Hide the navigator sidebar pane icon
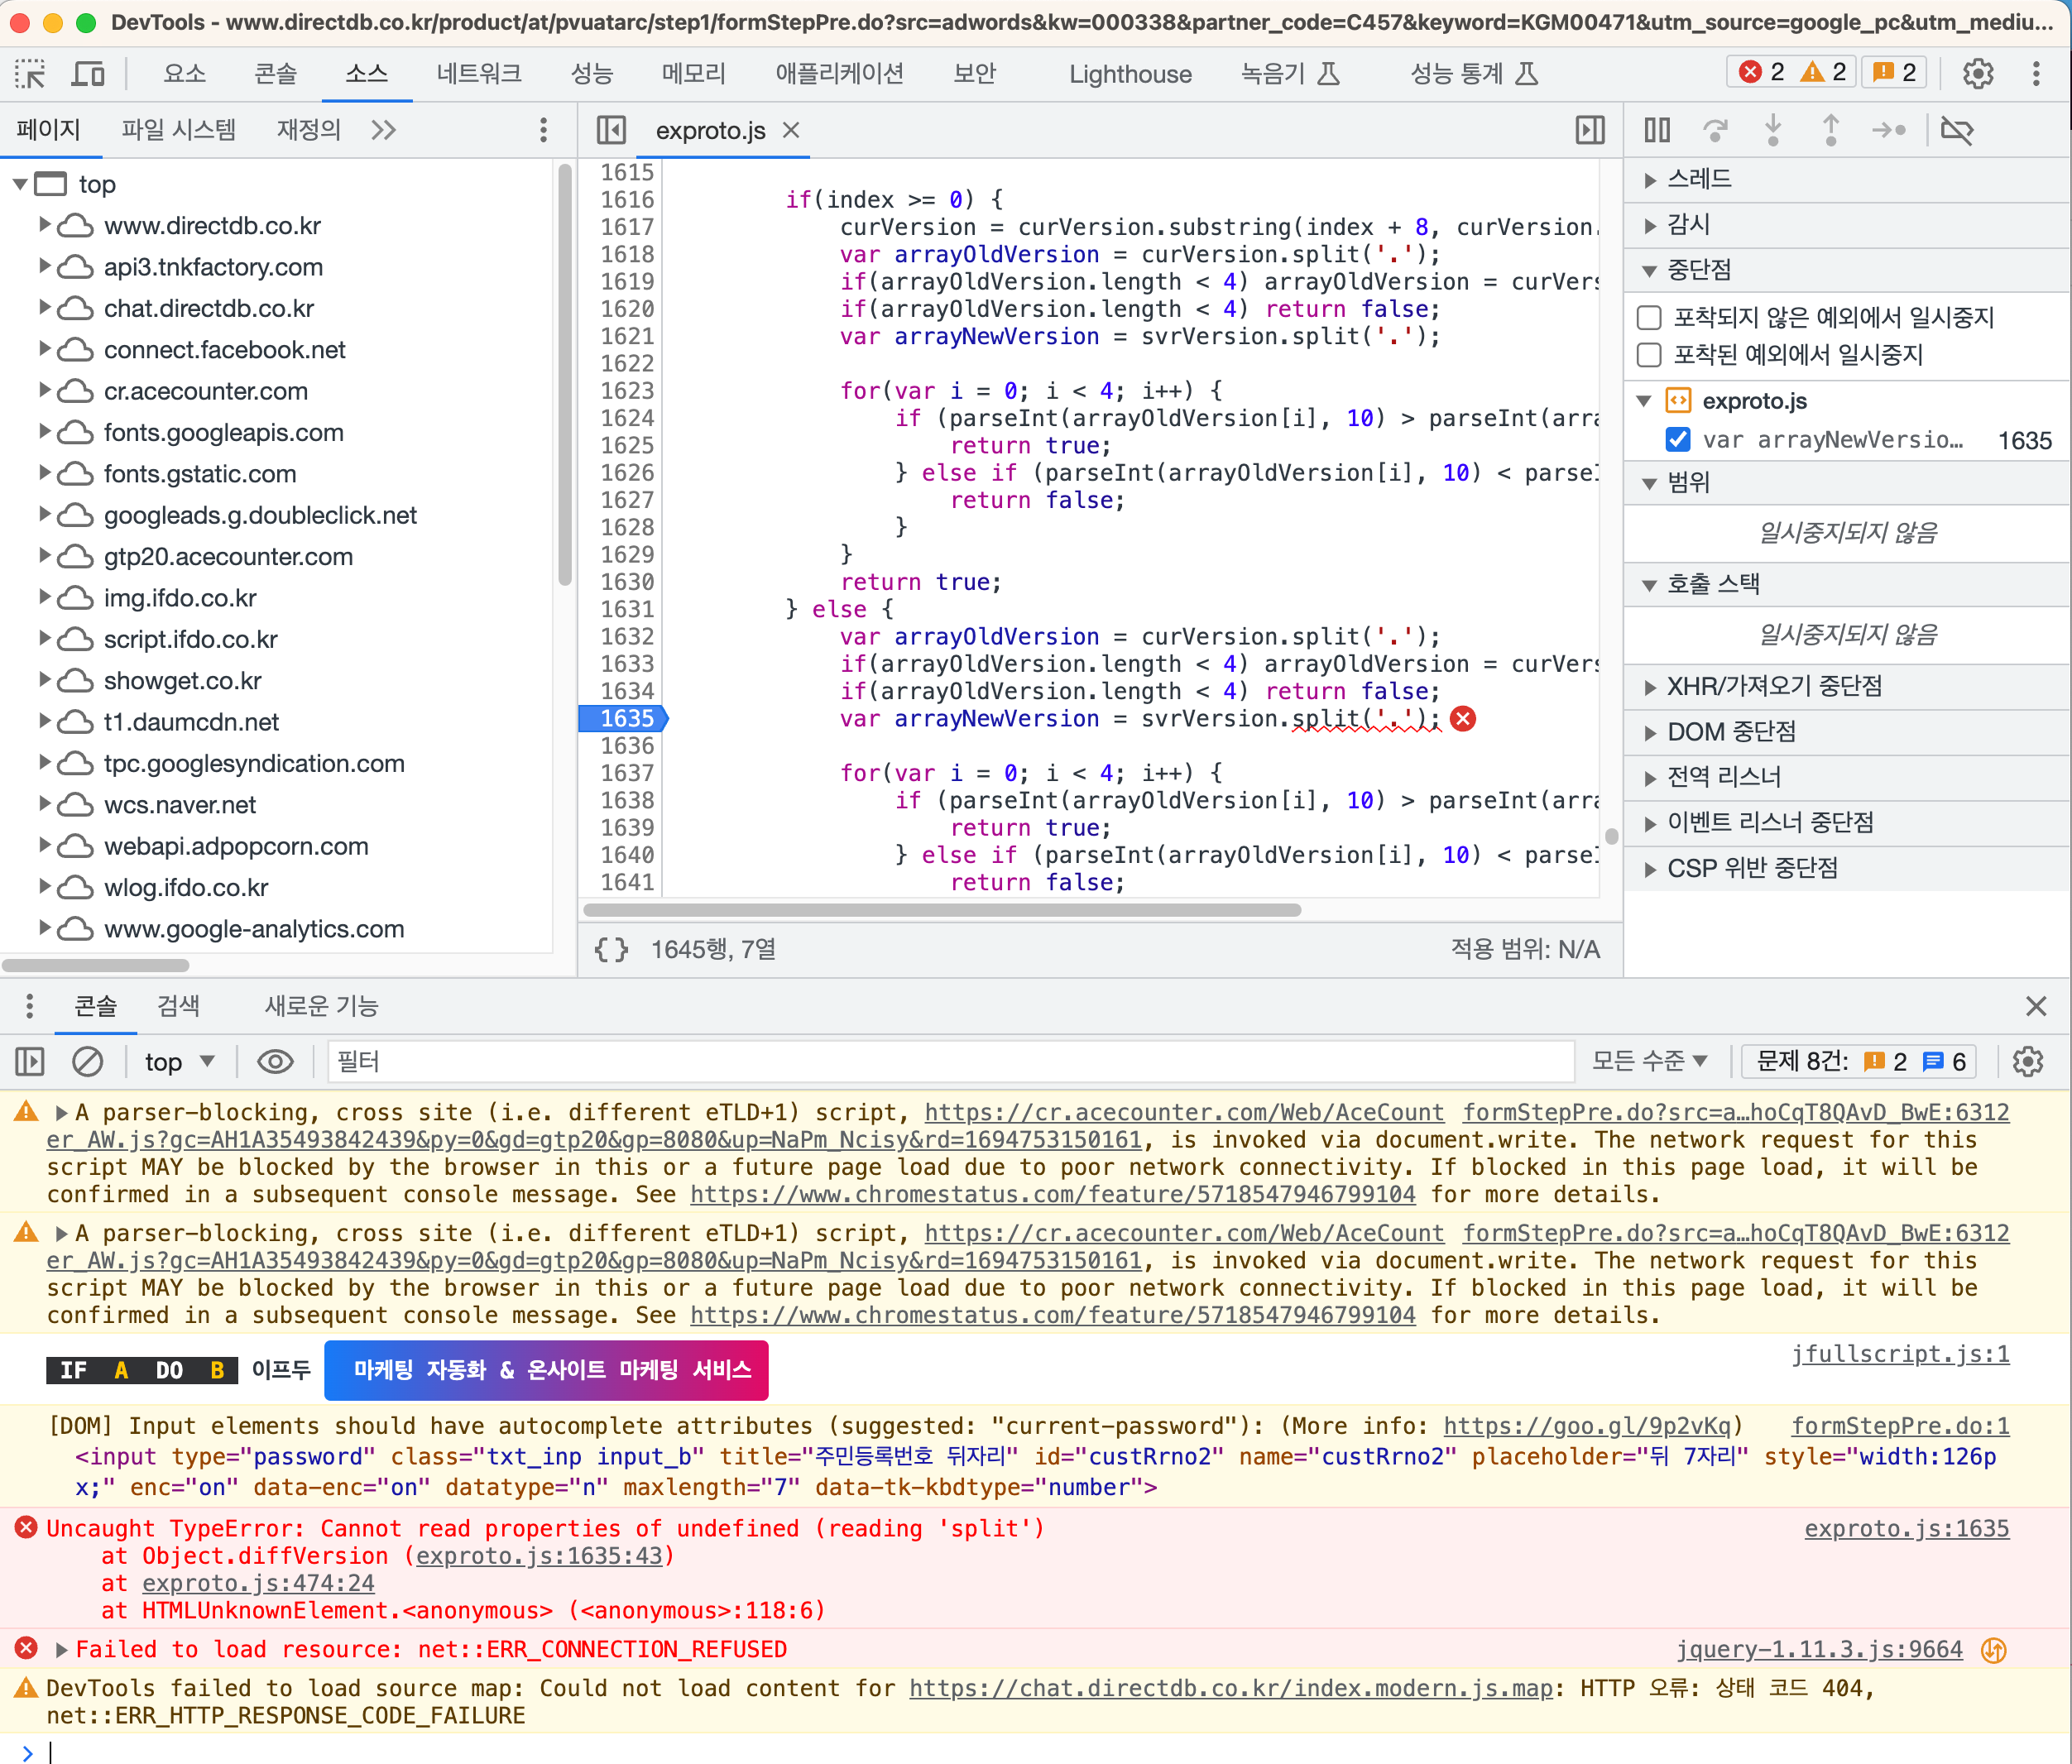2072x1764 pixels. 611,130
